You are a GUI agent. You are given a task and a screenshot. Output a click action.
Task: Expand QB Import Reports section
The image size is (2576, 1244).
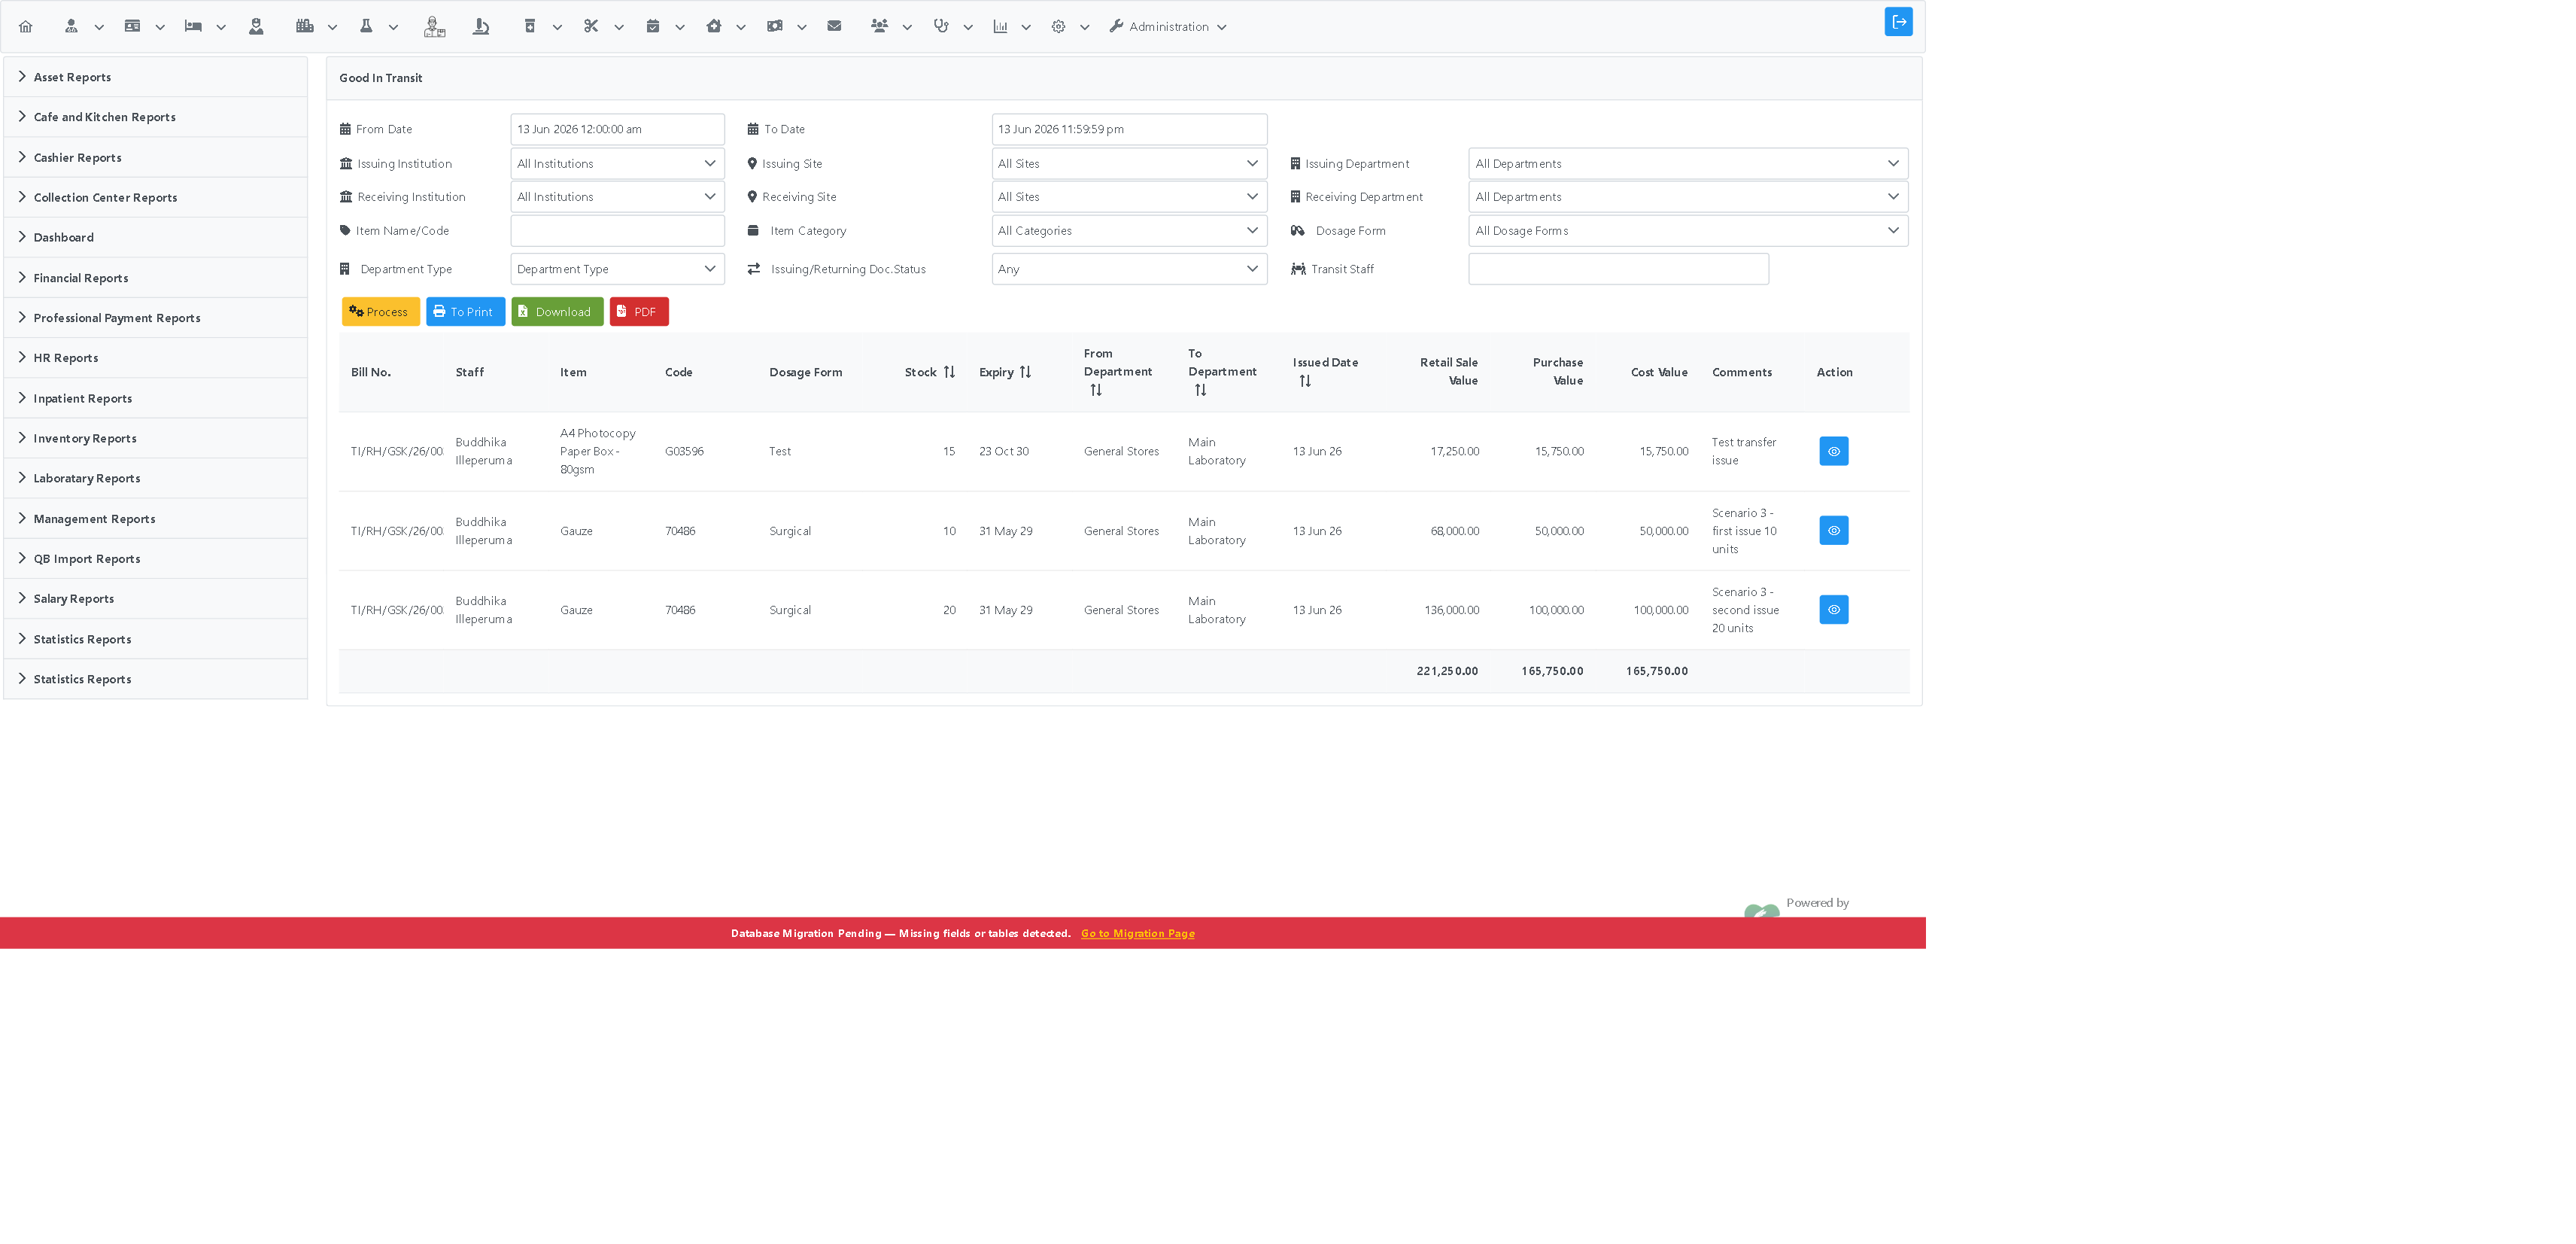click(156, 559)
